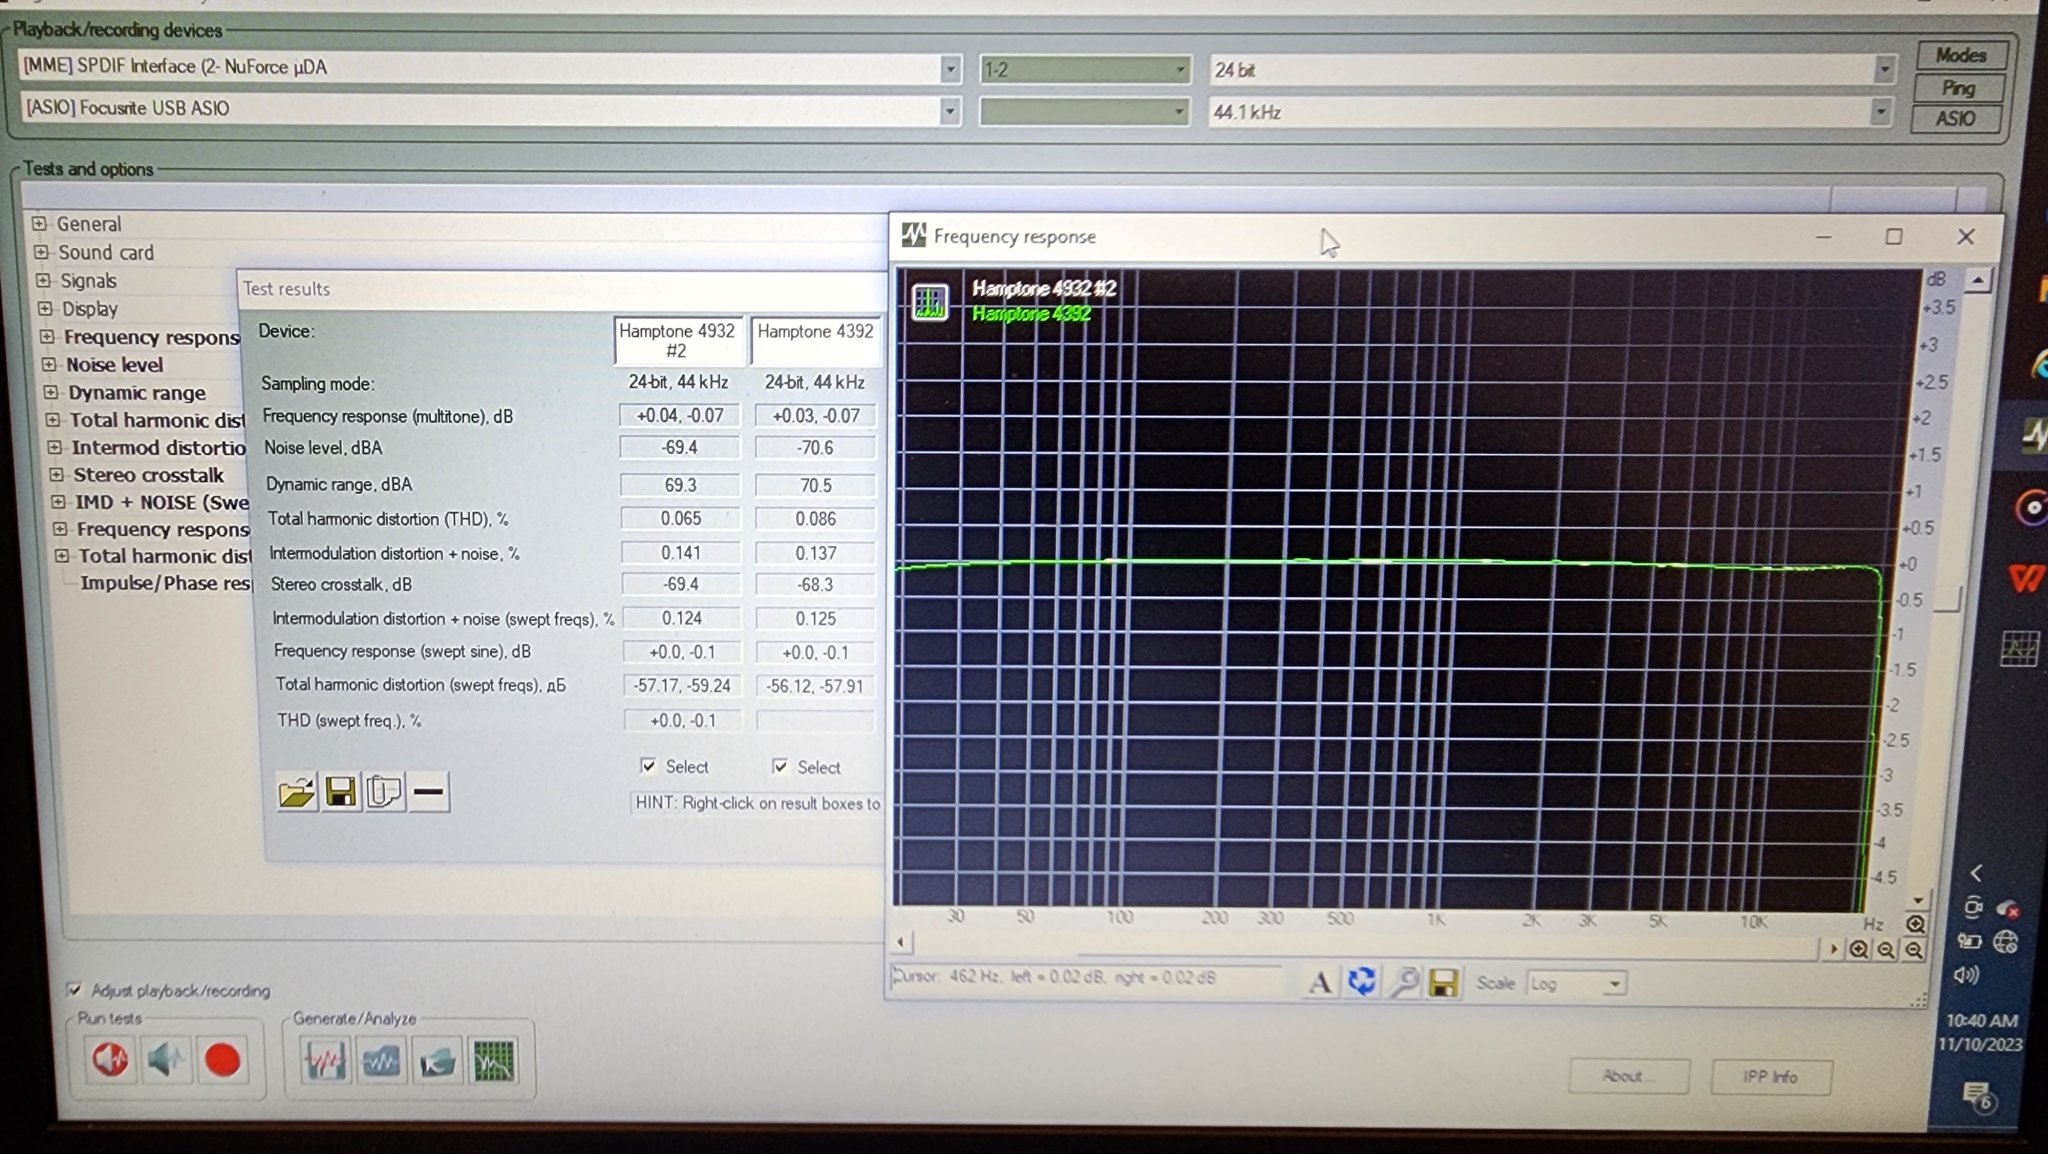Click last zoom magnifier below the graph
This screenshot has height=1154, width=2048.
[1914, 950]
